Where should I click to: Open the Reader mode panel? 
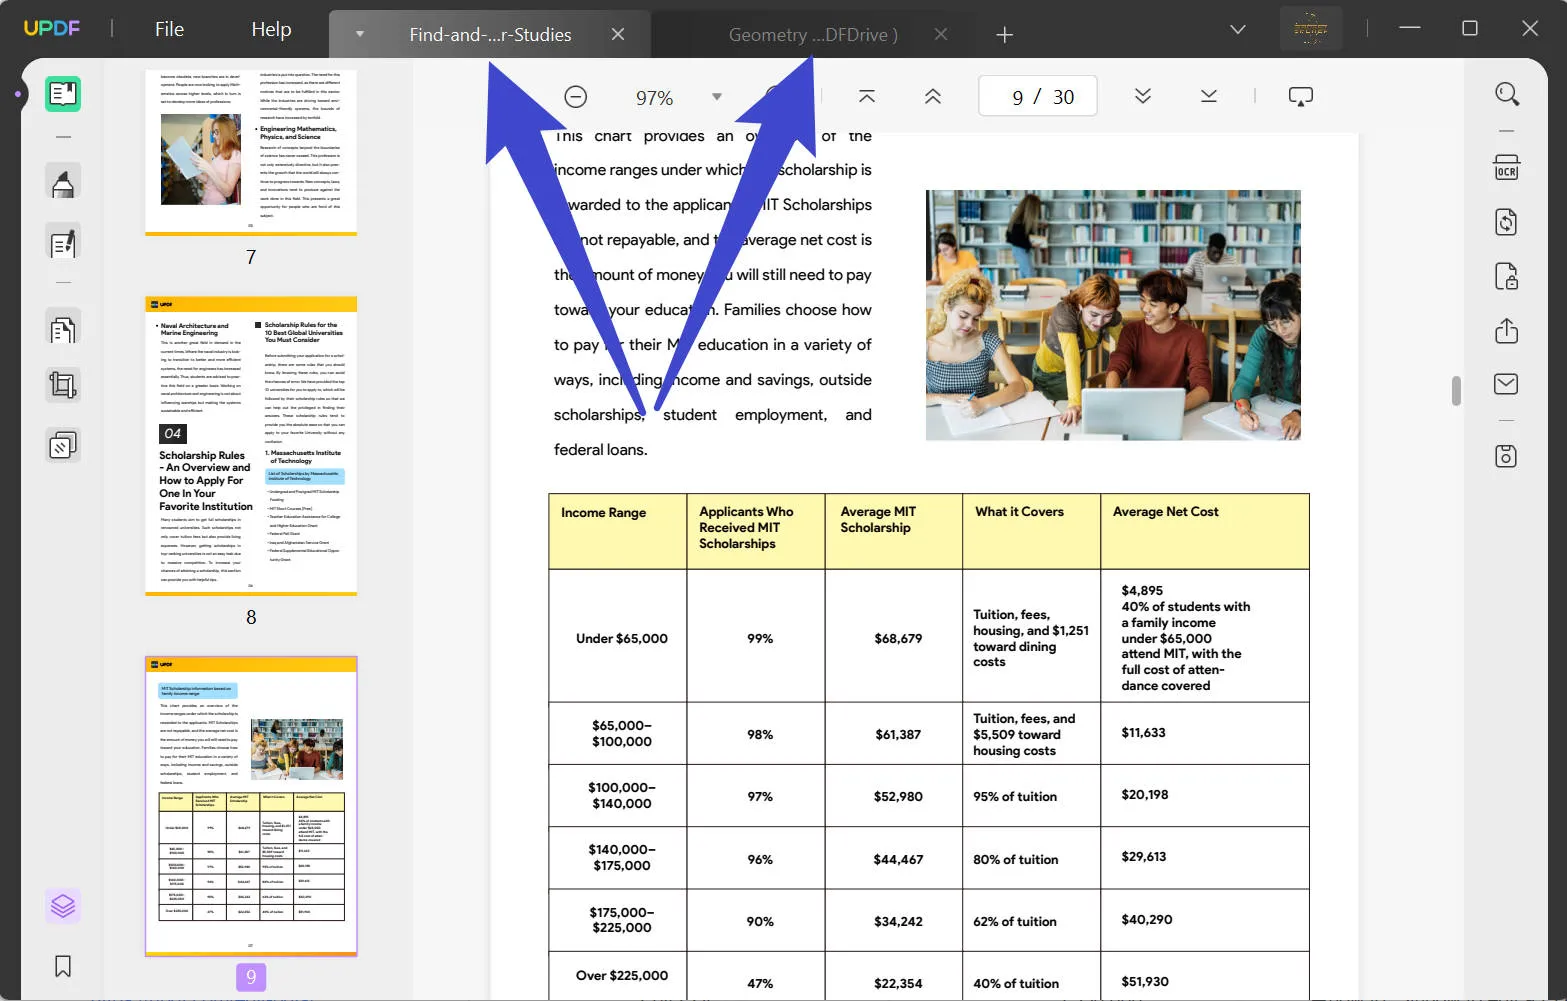point(62,94)
